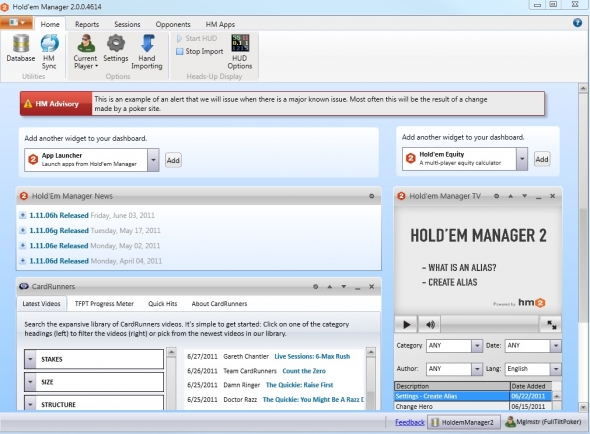Open the Current Player menu
Image resolution: width=590 pixels, height=434 pixels.
(85, 52)
